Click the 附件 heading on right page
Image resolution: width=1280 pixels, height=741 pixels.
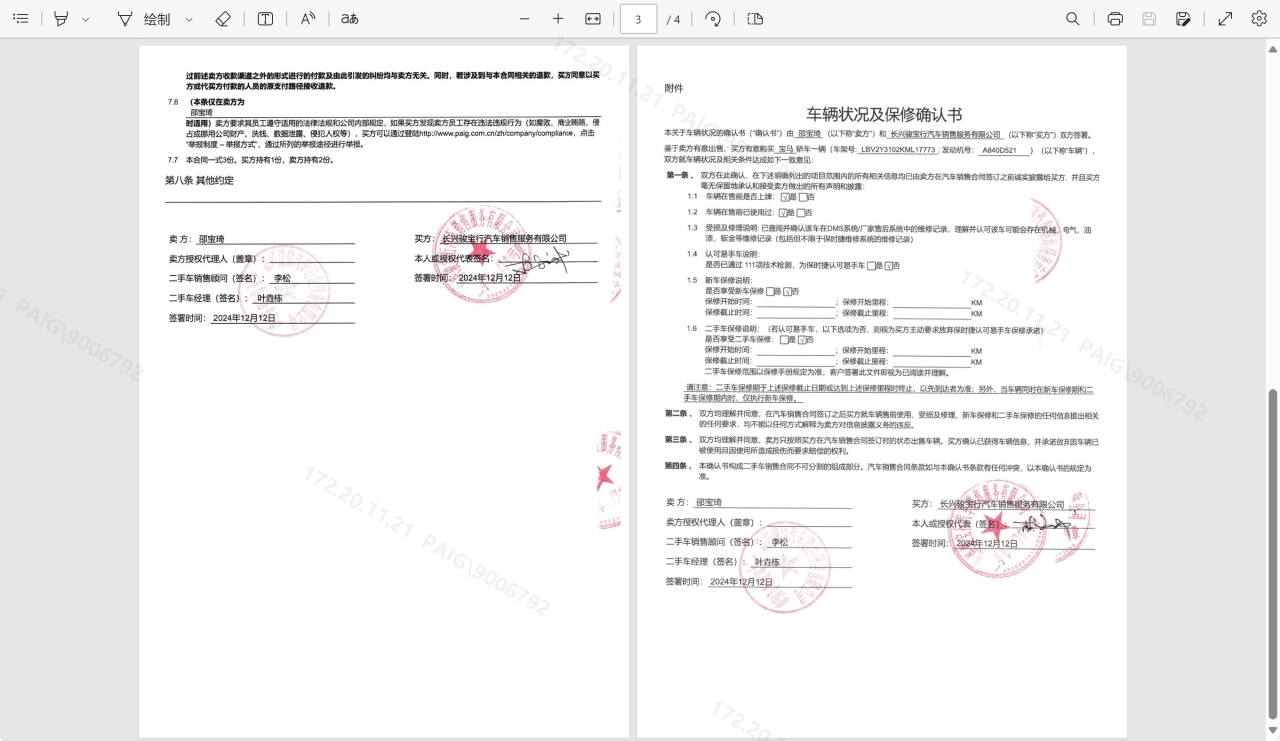[x=674, y=88]
